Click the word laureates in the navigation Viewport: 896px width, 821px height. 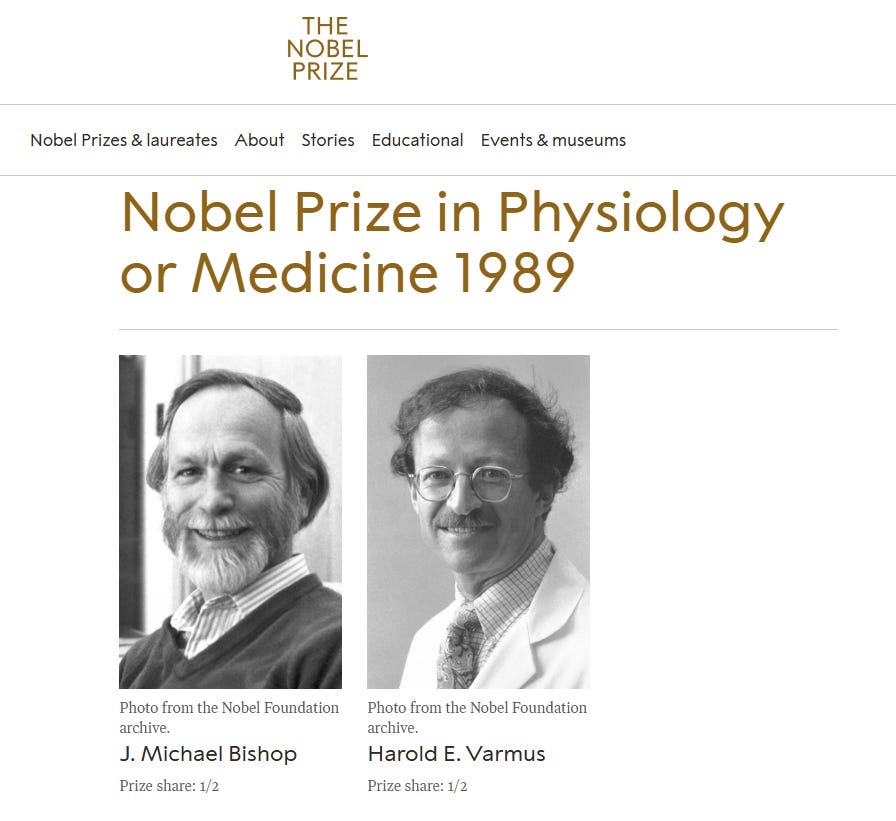(182, 140)
